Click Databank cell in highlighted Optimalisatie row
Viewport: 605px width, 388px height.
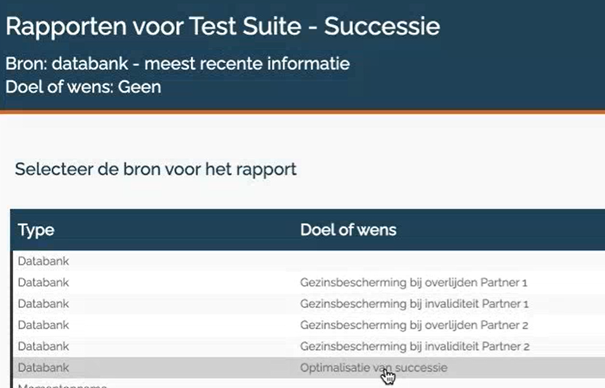(43, 368)
